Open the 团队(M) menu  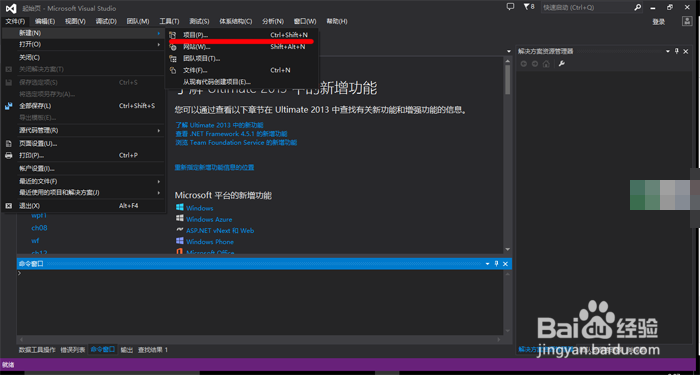pos(138,21)
